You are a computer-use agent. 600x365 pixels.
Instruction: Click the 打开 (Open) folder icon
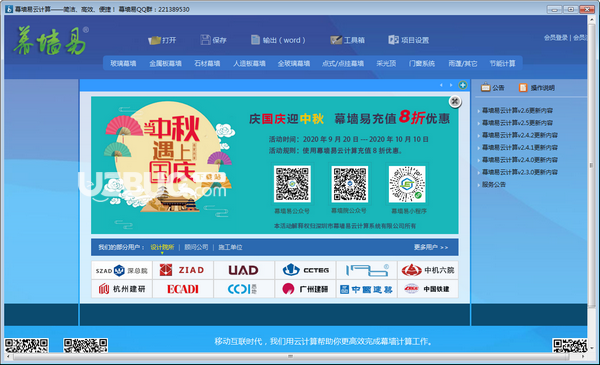(154, 40)
